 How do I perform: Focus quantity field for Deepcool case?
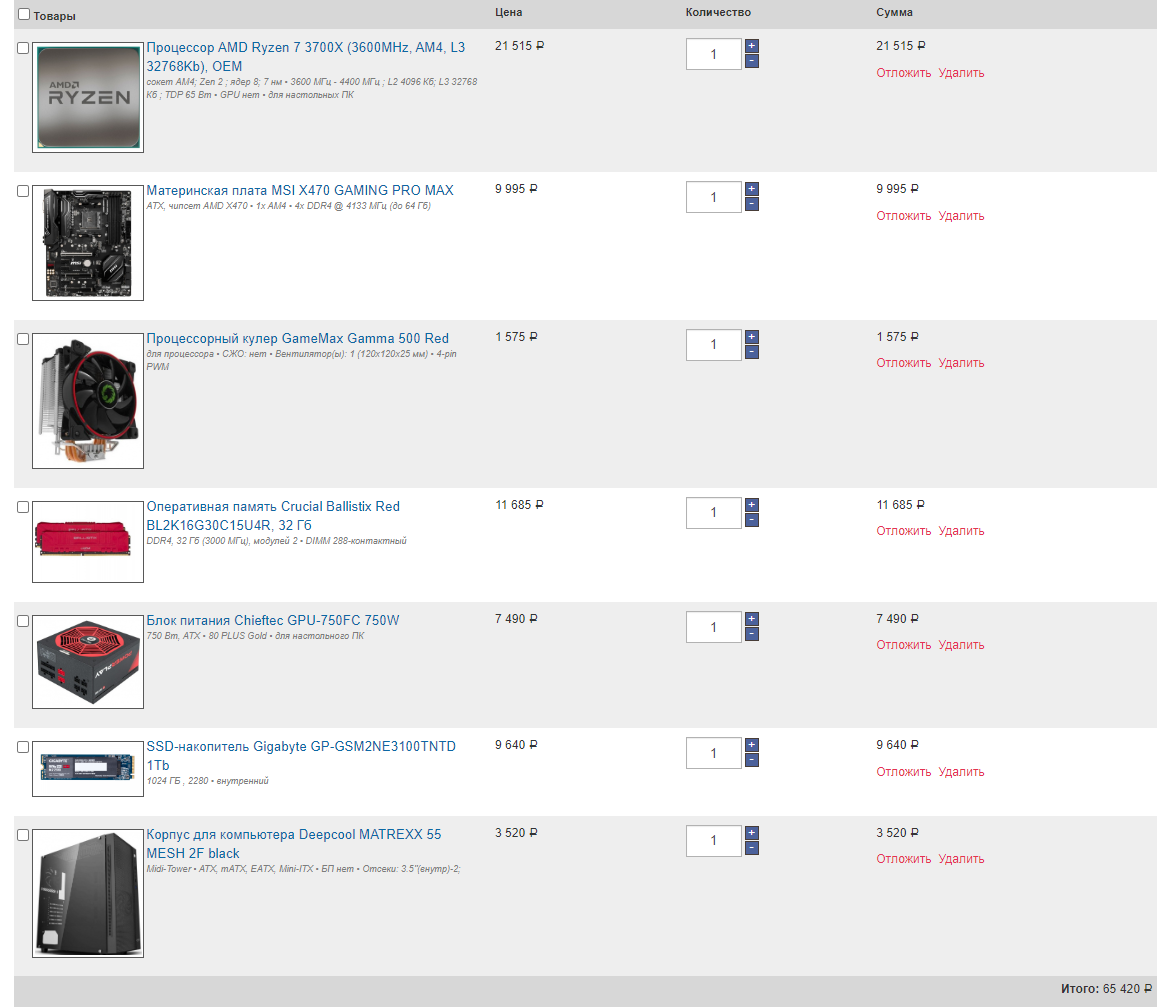click(x=713, y=841)
